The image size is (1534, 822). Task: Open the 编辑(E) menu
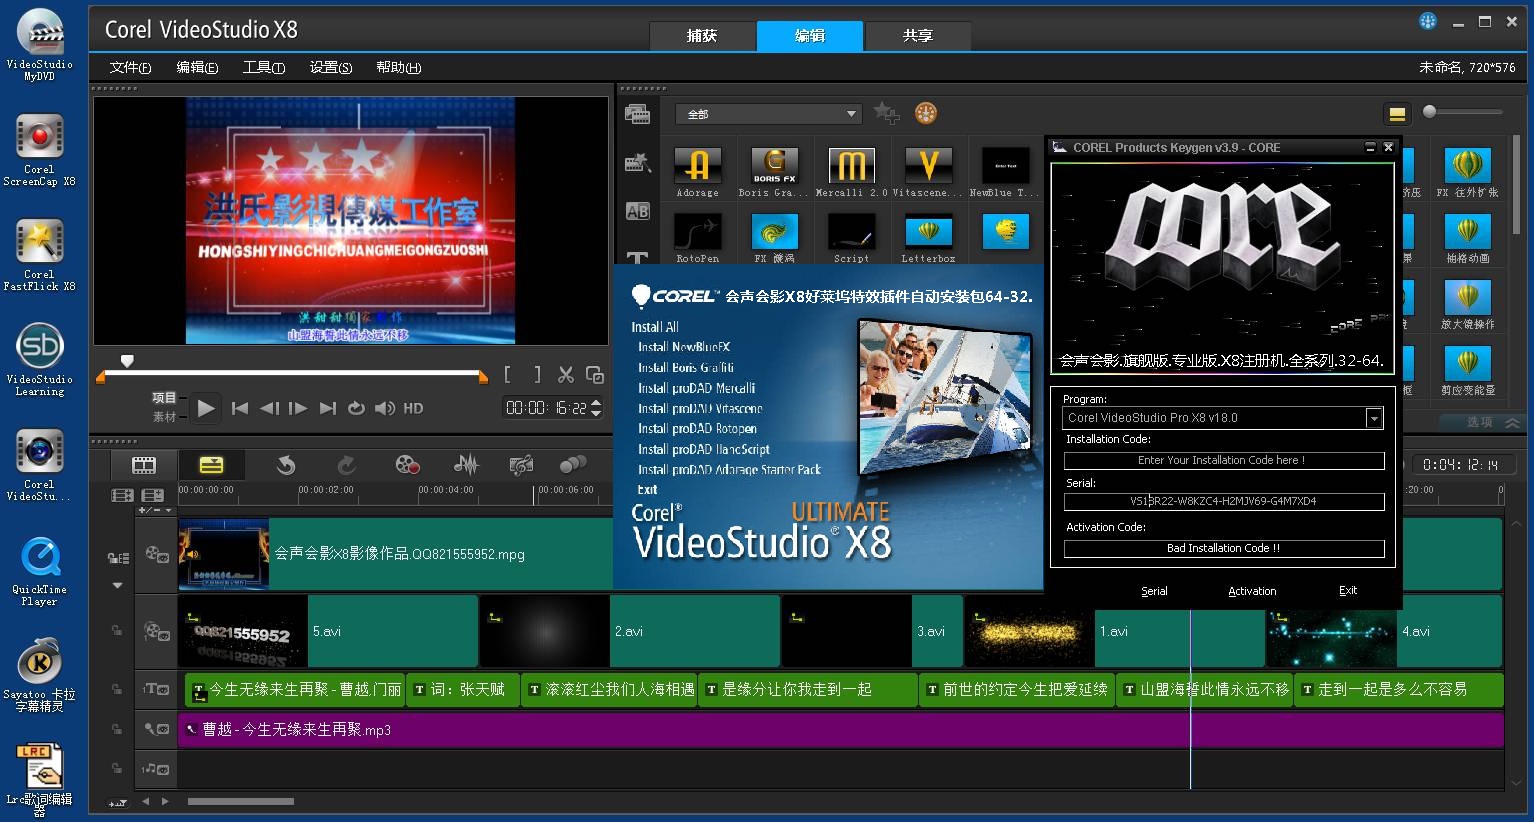pos(197,67)
